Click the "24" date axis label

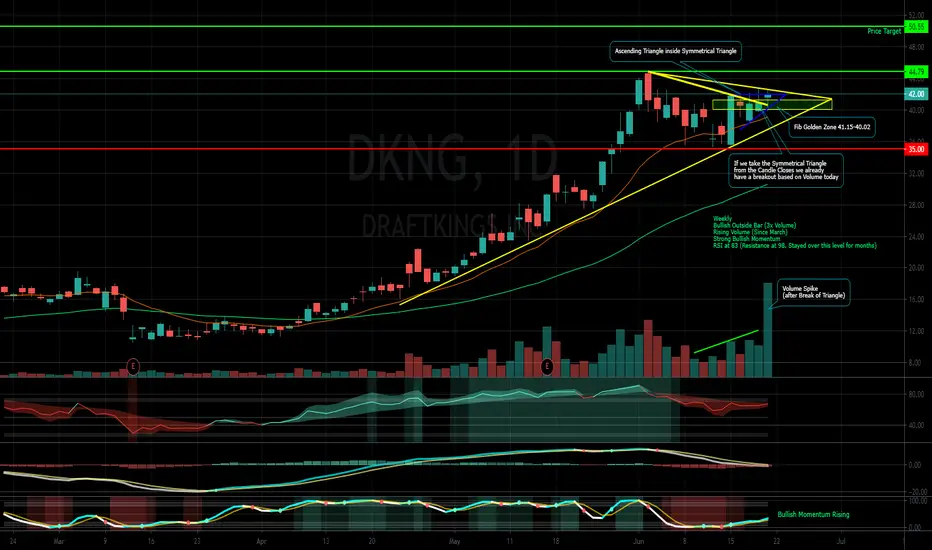point(12,542)
